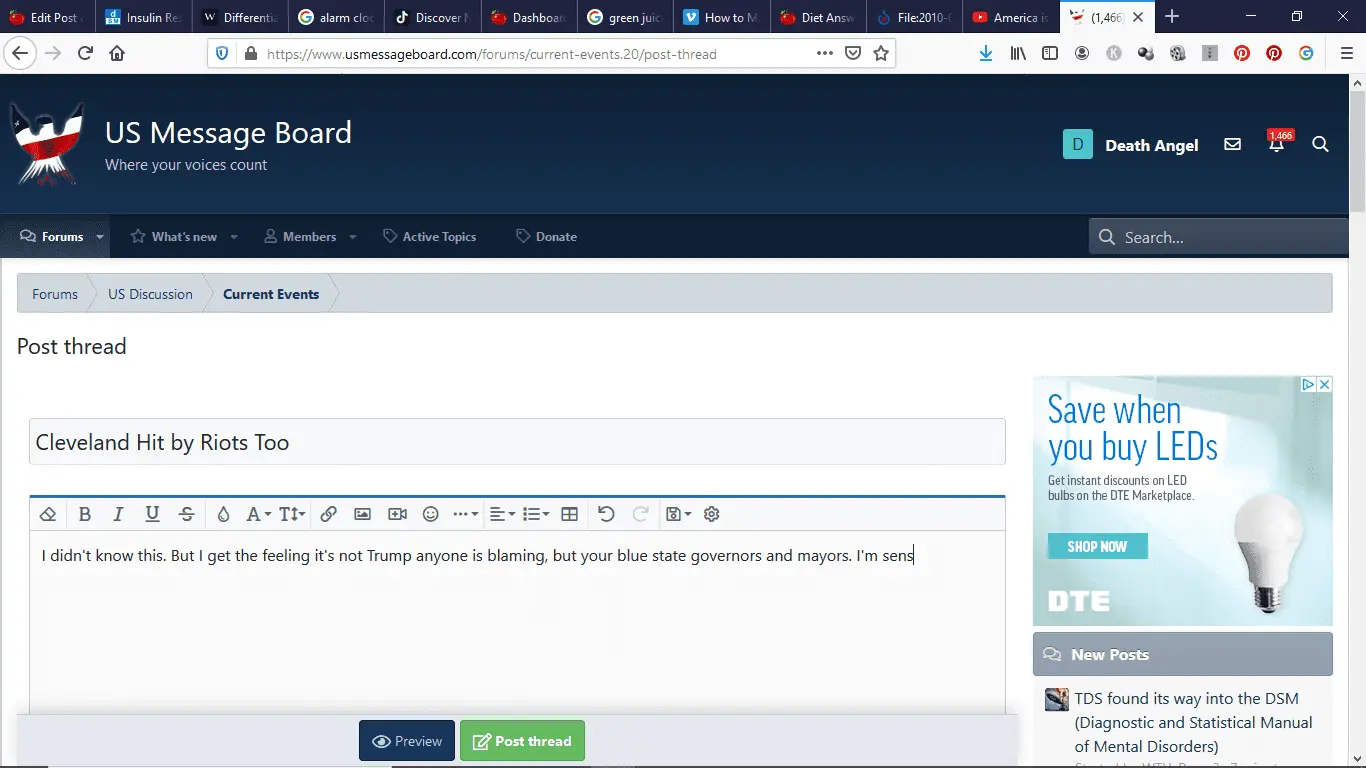The width and height of the screenshot is (1366, 768).
Task: Open a new browser tab
Action: click(1172, 17)
